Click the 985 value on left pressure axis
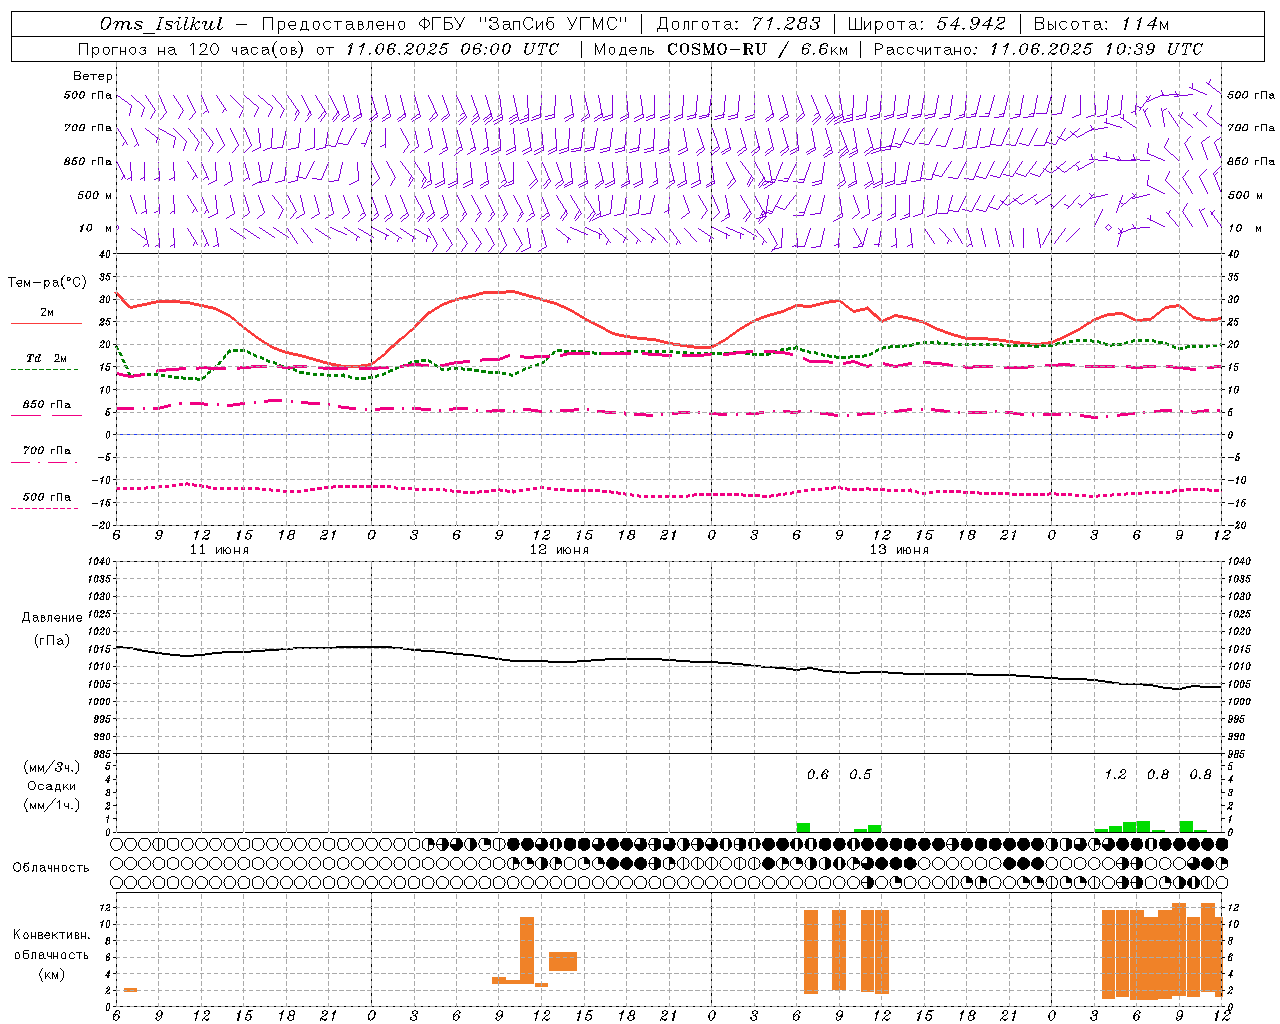The width and height of the screenshot is (1280, 1024). tap(101, 754)
